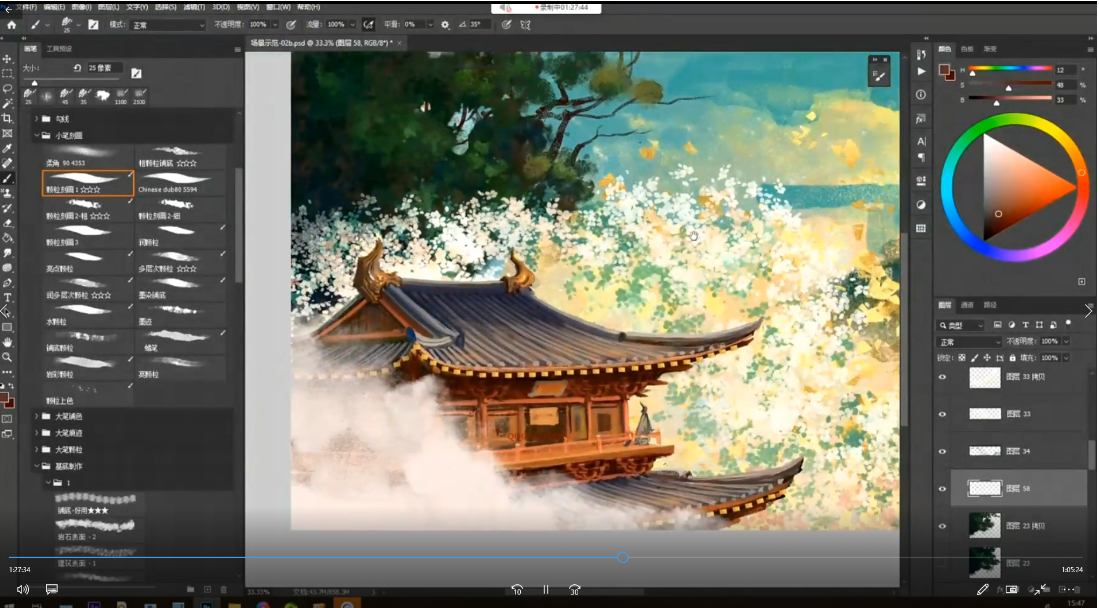Screen dimensions: 1099x608
Task: Open the 3D(D) menu
Action: 221,7
